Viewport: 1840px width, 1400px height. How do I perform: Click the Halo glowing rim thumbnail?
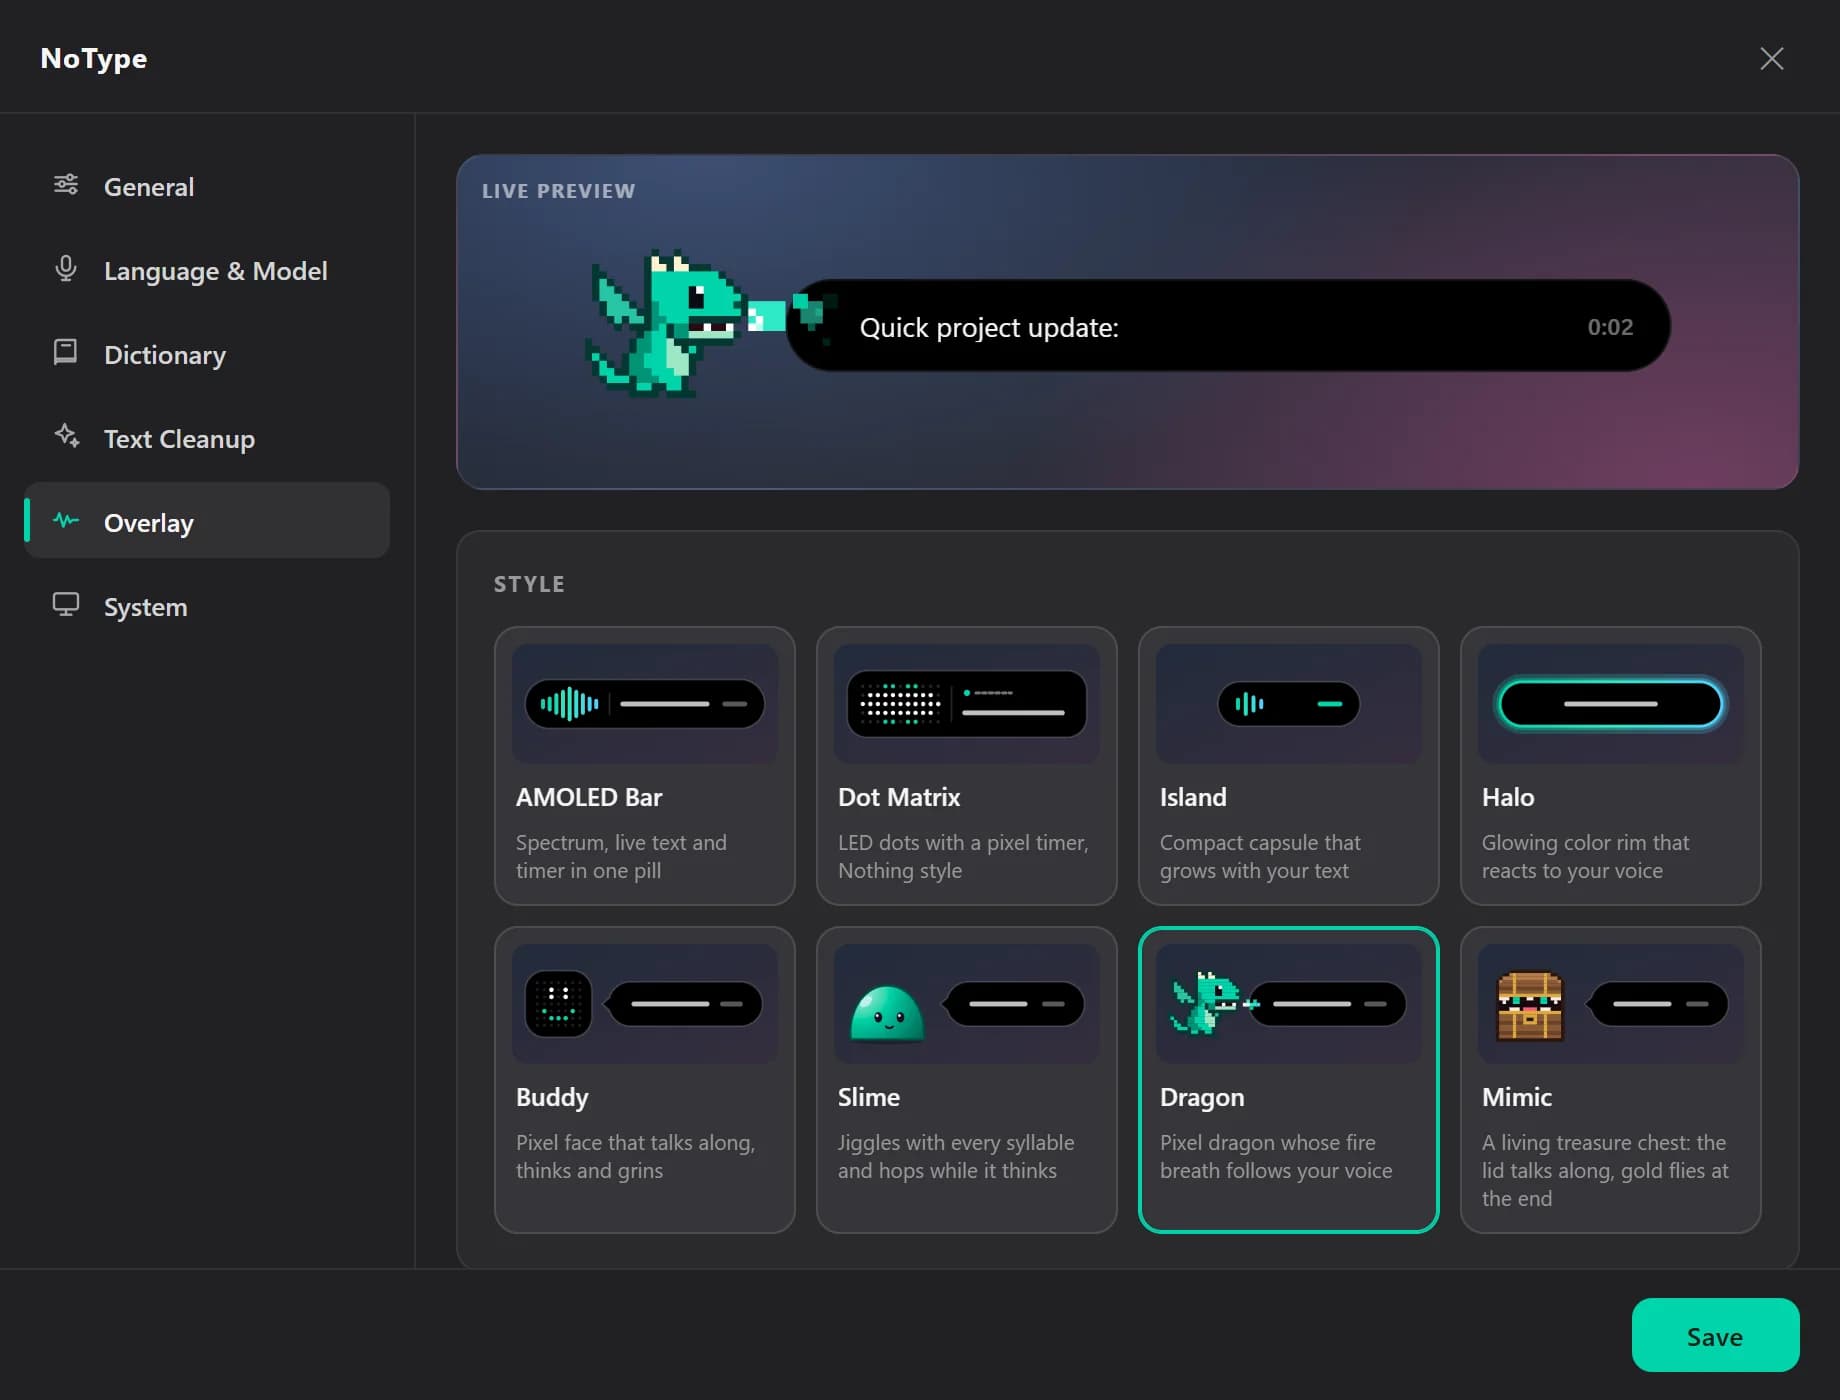coord(1611,704)
